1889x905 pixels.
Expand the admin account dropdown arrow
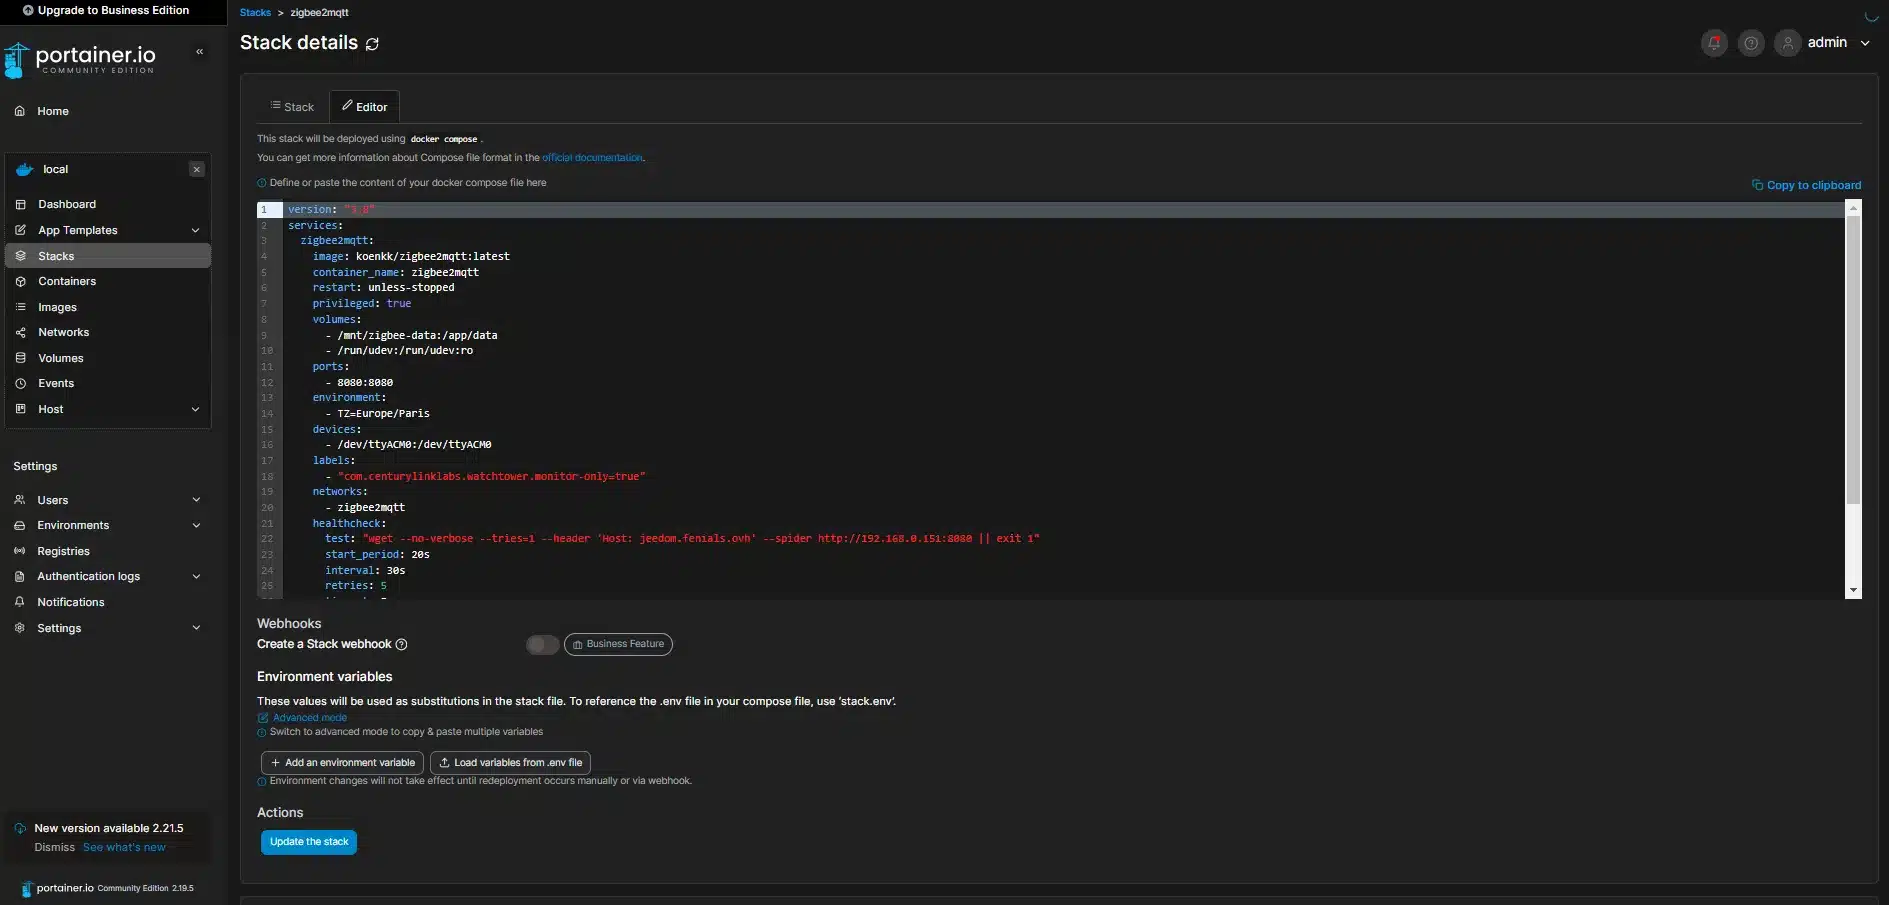pyautogui.click(x=1865, y=43)
